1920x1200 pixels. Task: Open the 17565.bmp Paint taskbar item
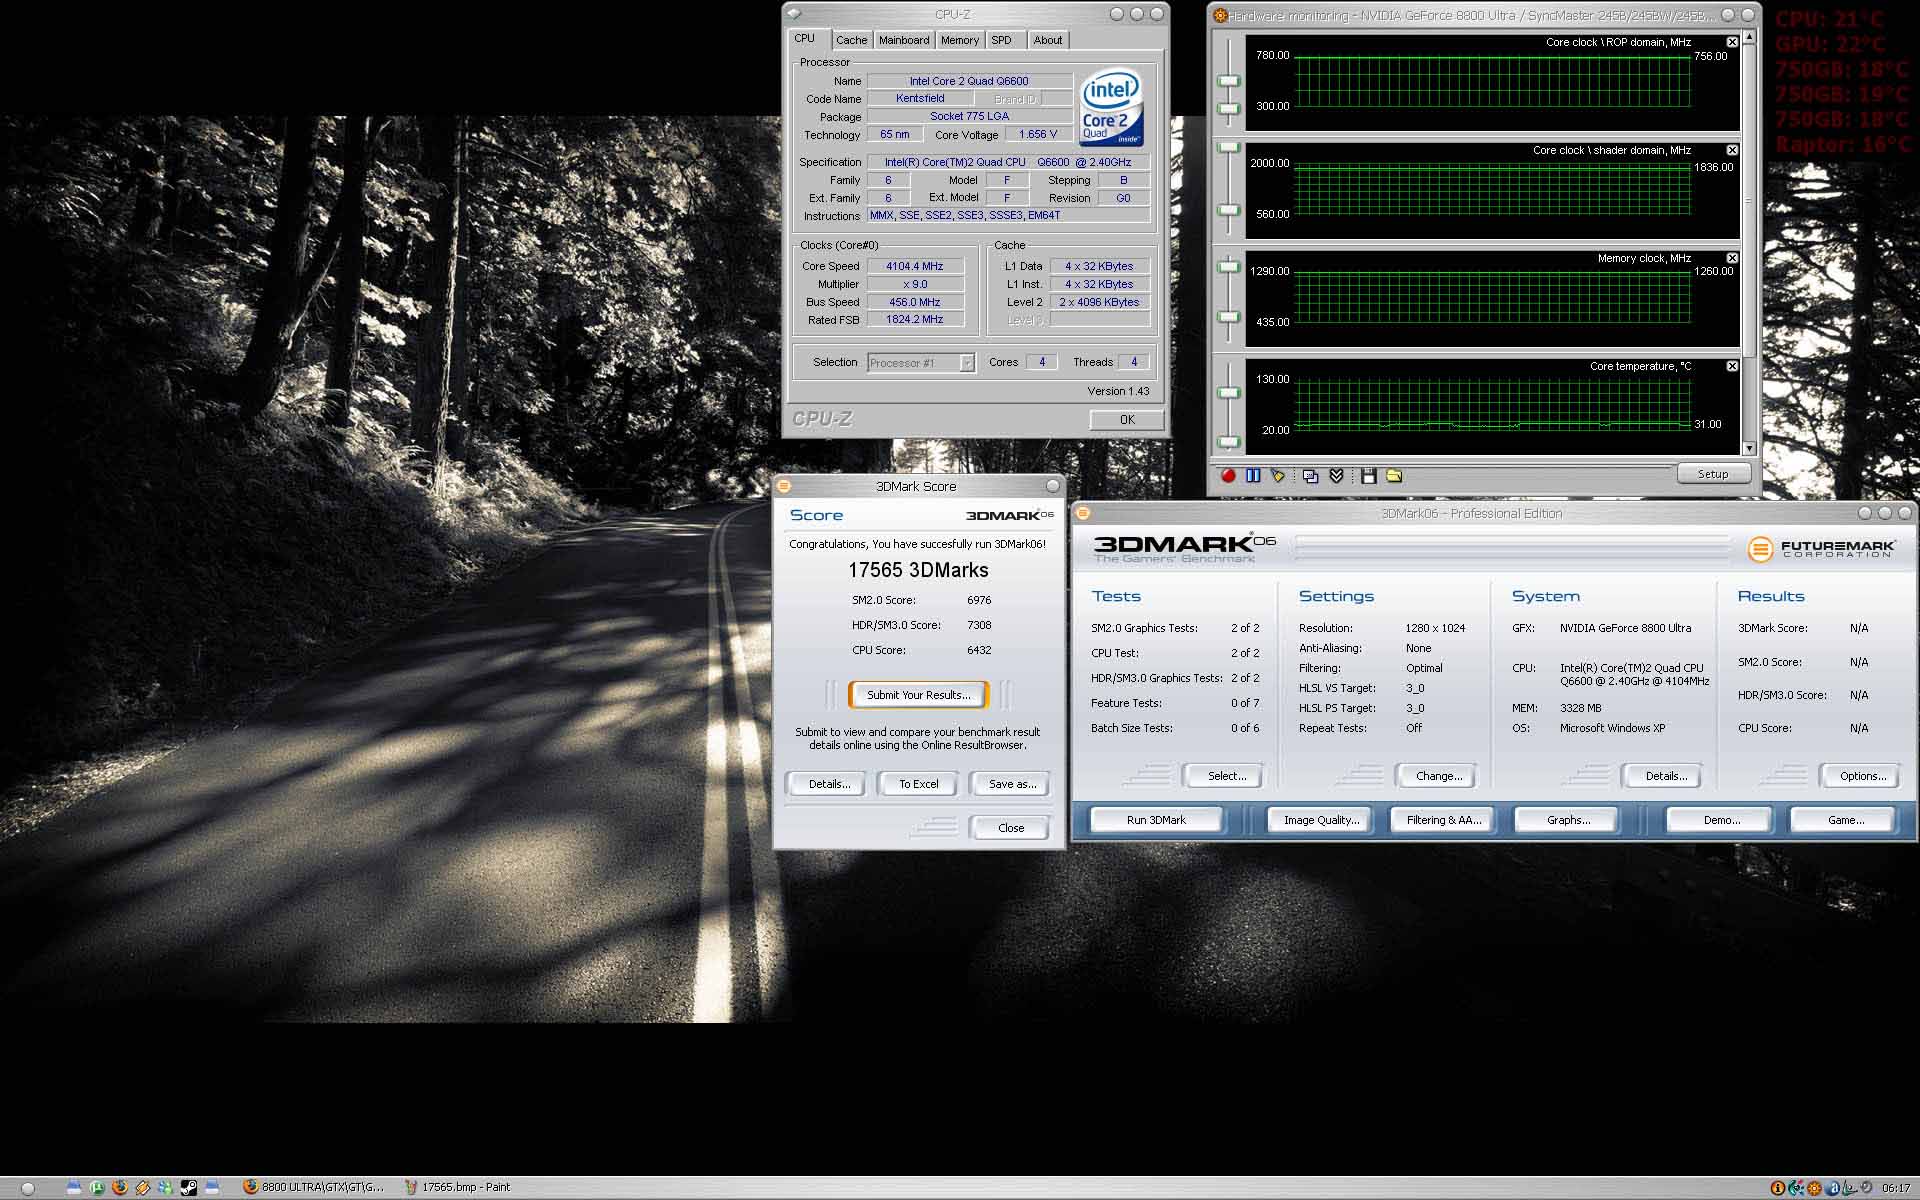[458, 1188]
